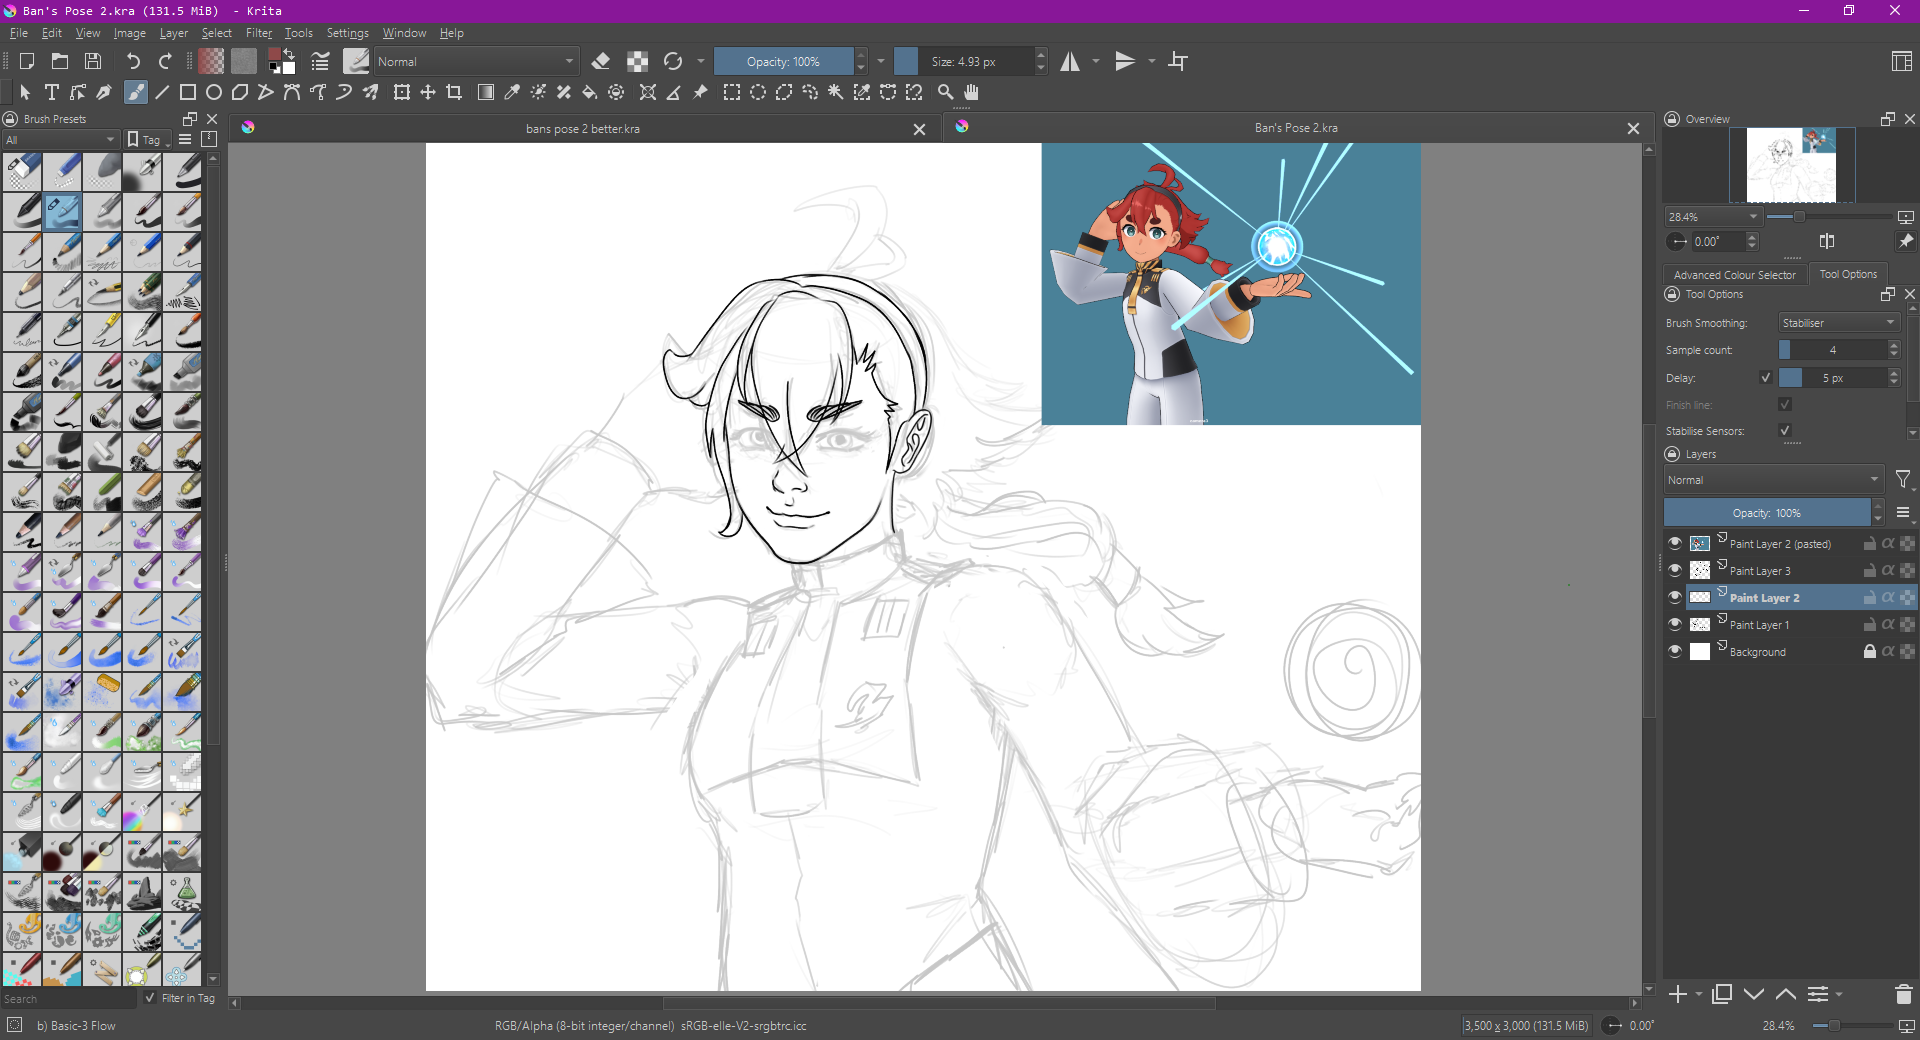Duplicate the layer with the copy icon
This screenshot has height=1040, width=1920.
pyautogui.click(x=1722, y=994)
